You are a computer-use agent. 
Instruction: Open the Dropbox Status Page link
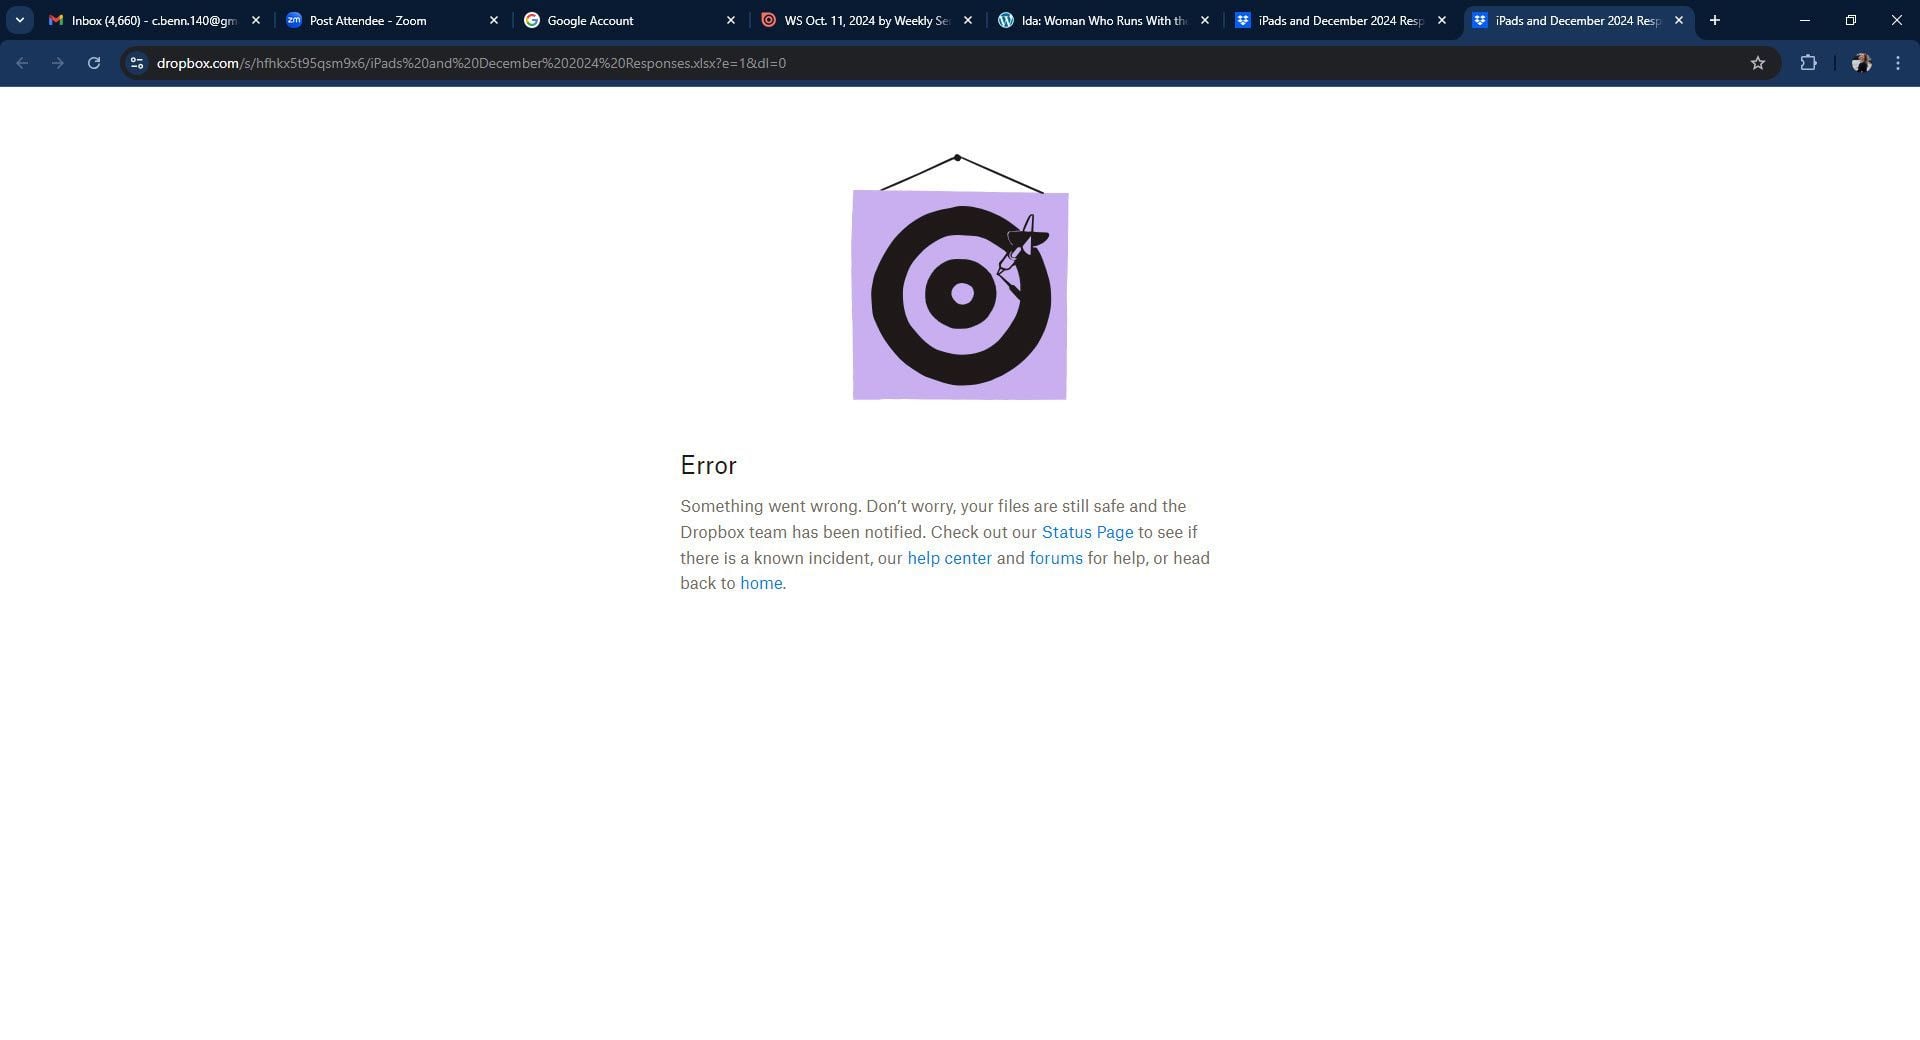[1087, 532]
